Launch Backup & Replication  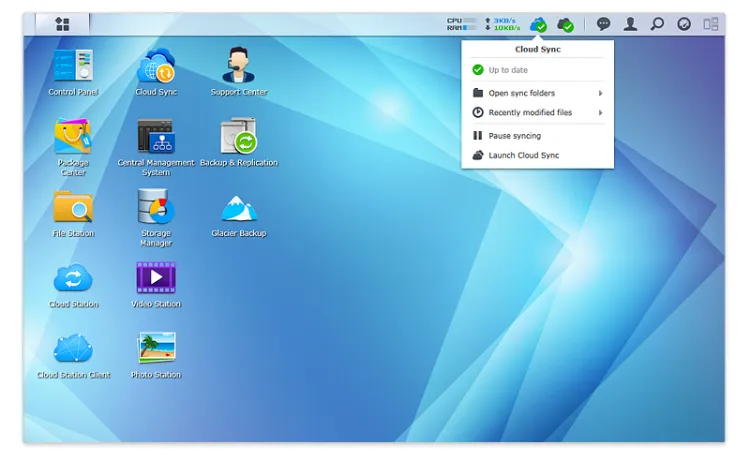(x=239, y=137)
